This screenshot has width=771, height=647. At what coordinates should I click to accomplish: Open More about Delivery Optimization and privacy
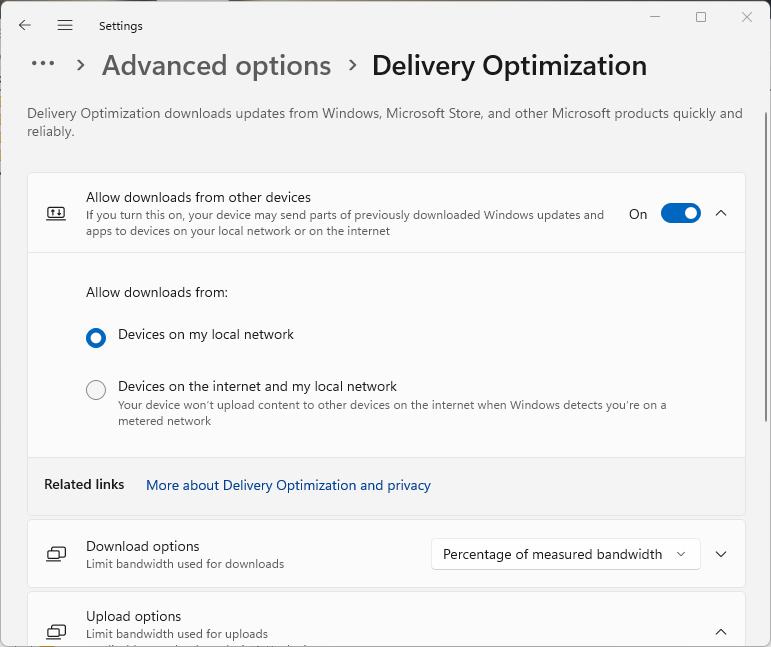tap(288, 485)
